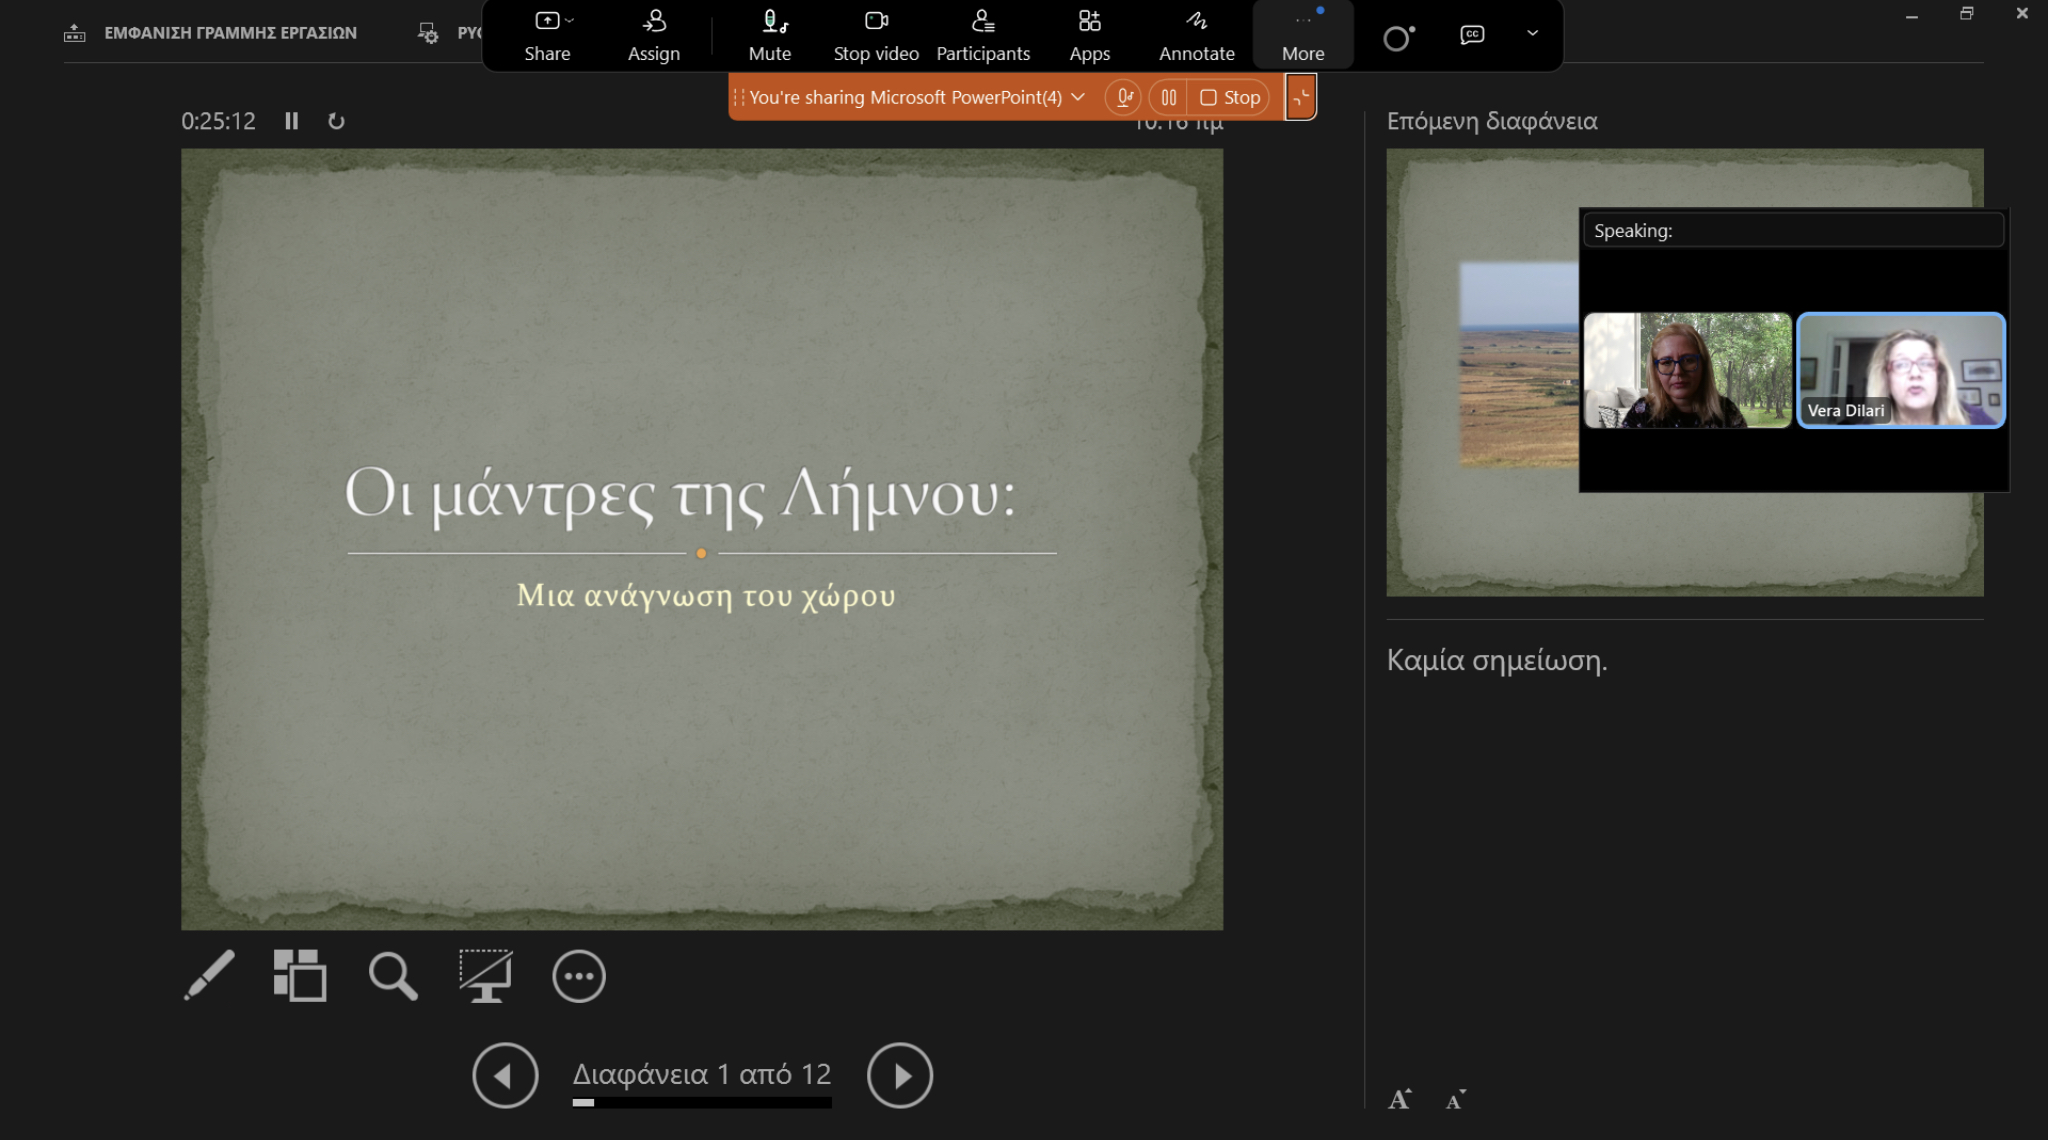Click the Stop sharing button
This screenshot has height=1140, width=2048.
[1230, 97]
